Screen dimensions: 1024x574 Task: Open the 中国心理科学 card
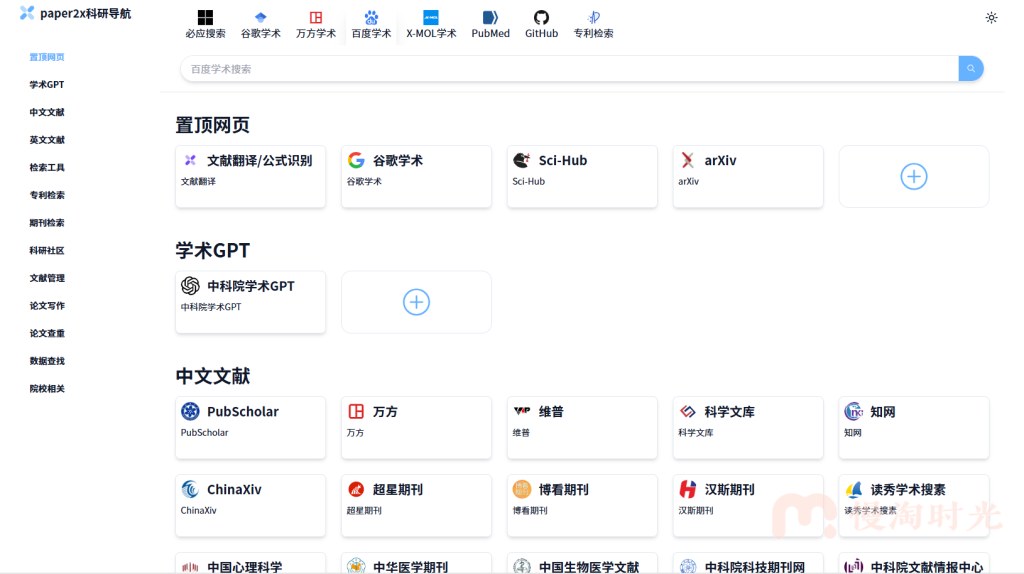pos(250,564)
